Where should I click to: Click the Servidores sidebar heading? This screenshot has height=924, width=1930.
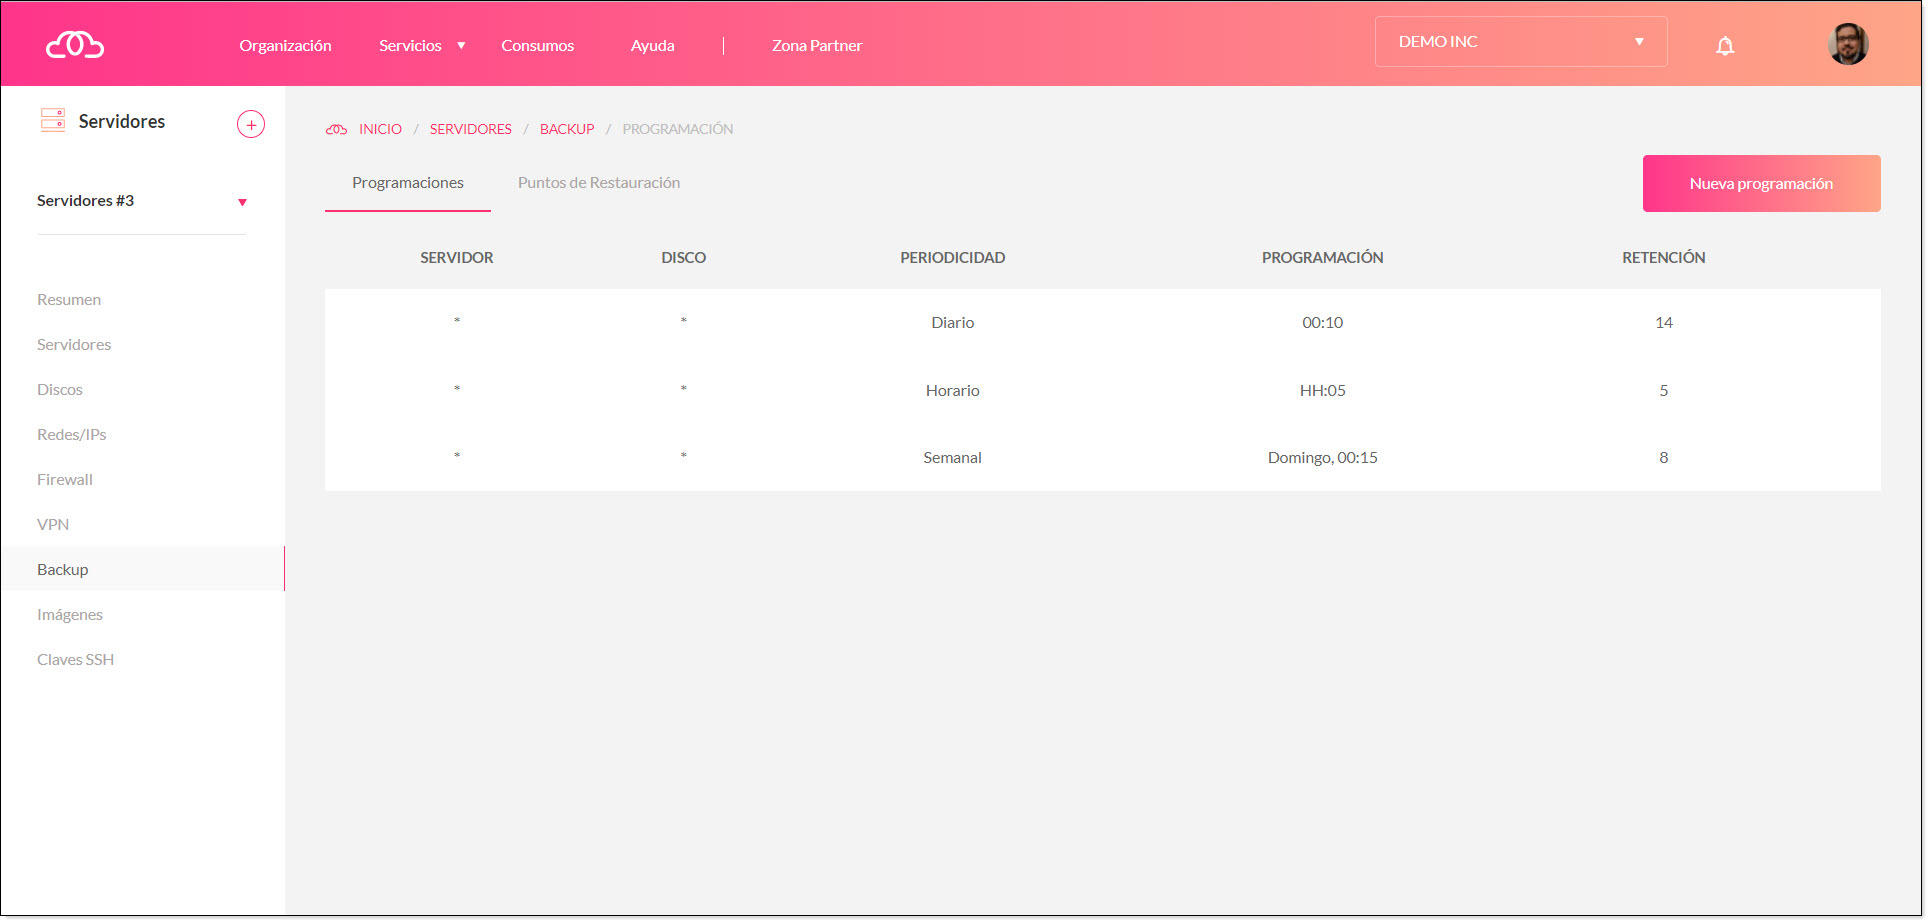[x=122, y=122]
